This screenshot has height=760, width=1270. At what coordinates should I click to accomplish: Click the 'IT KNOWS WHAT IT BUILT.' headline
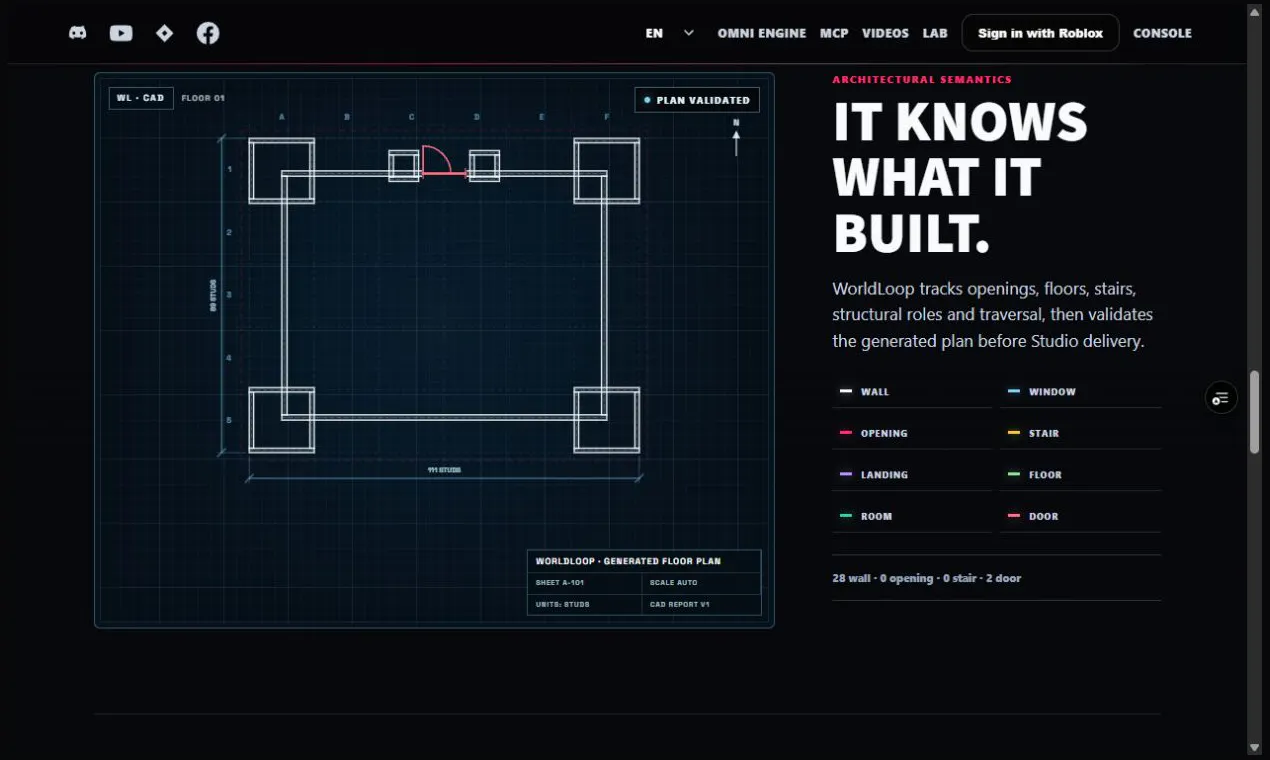click(x=960, y=178)
